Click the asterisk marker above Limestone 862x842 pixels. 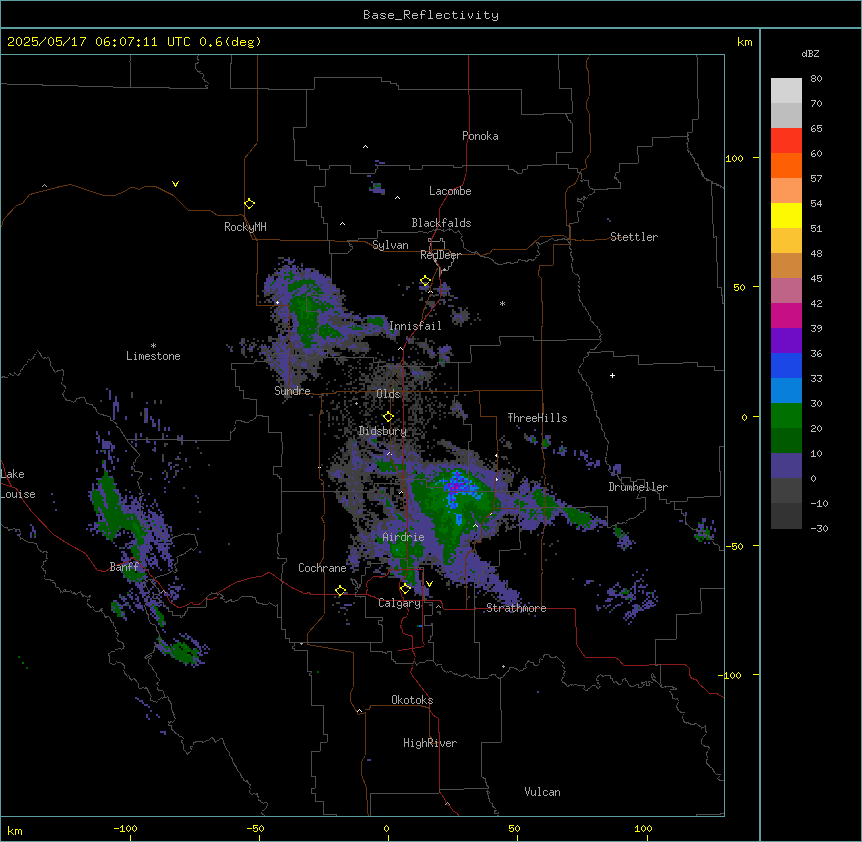tap(153, 346)
